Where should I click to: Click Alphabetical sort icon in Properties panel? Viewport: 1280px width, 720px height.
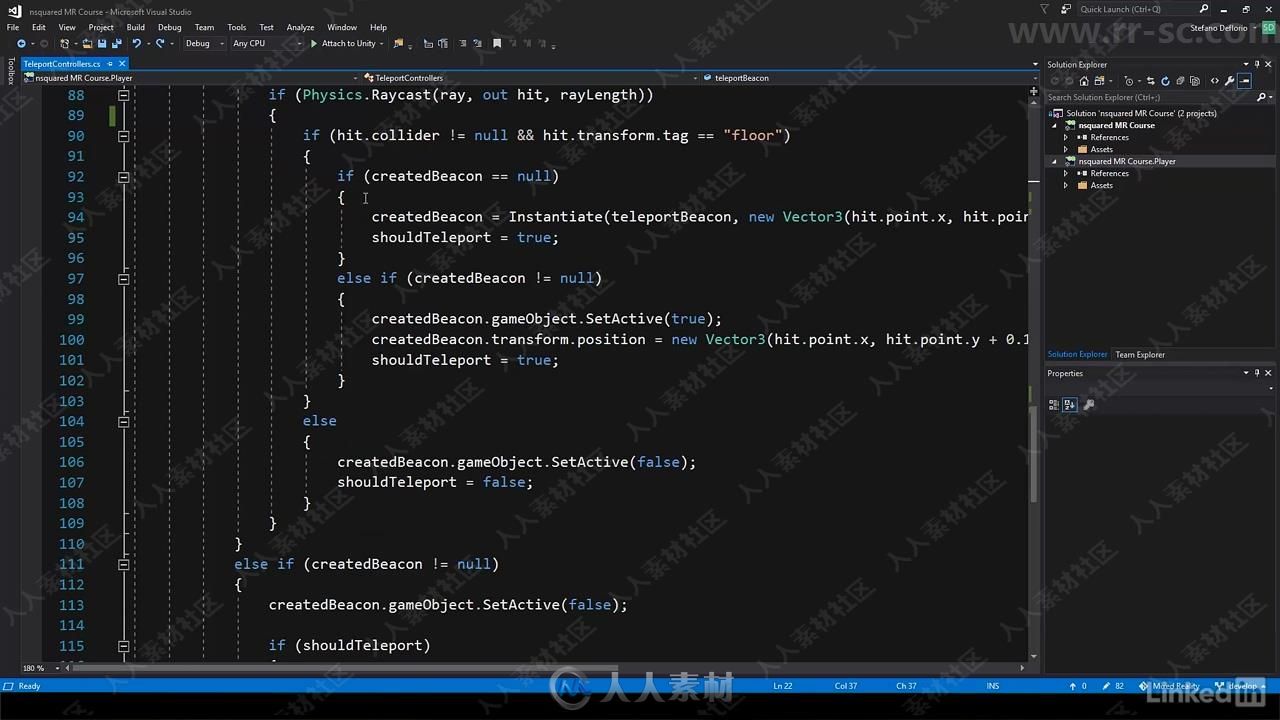click(1070, 404)
